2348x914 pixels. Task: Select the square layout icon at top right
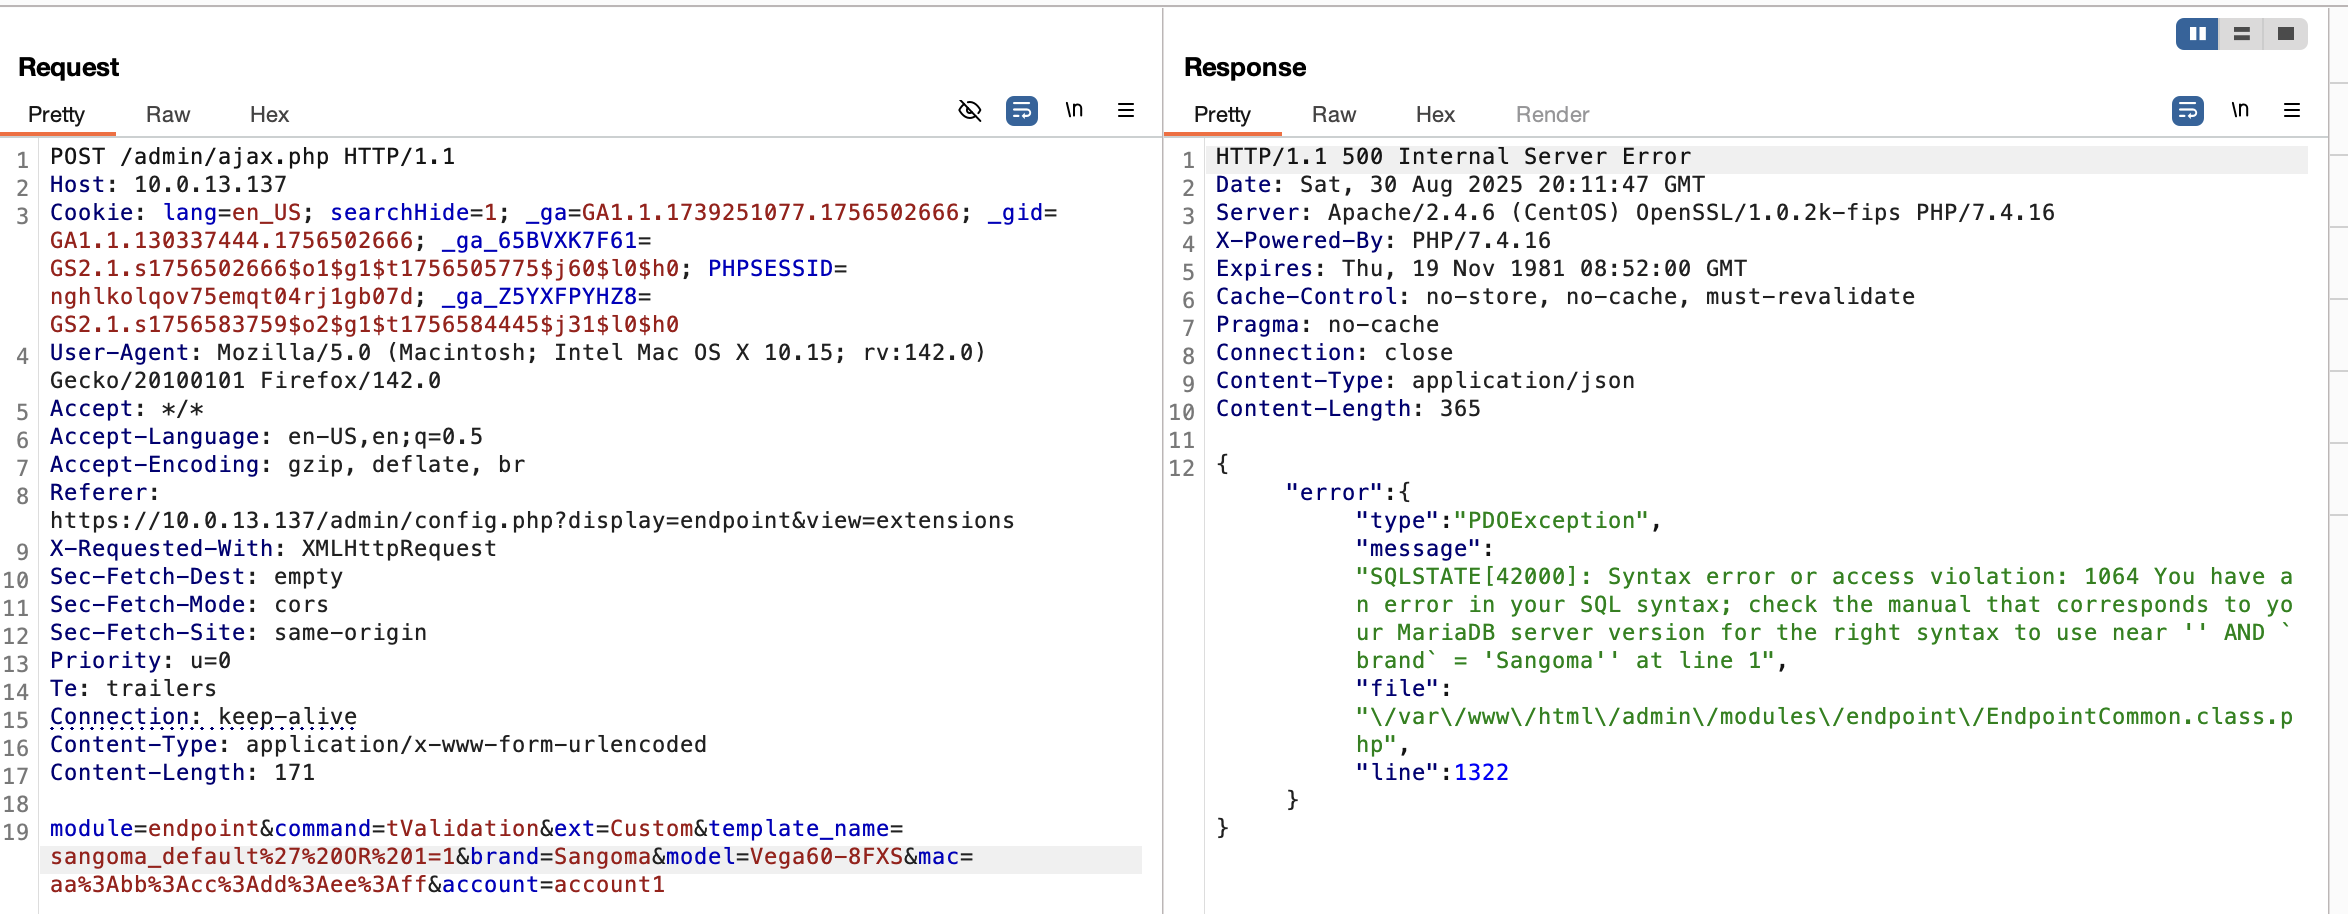click(x=2289, y=33)
